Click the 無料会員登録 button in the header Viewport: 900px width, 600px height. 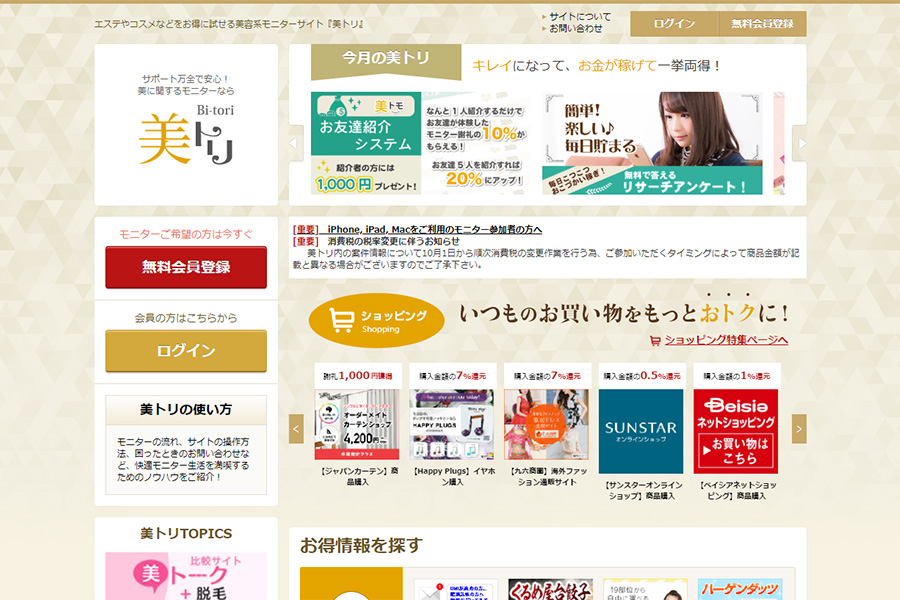762,24
